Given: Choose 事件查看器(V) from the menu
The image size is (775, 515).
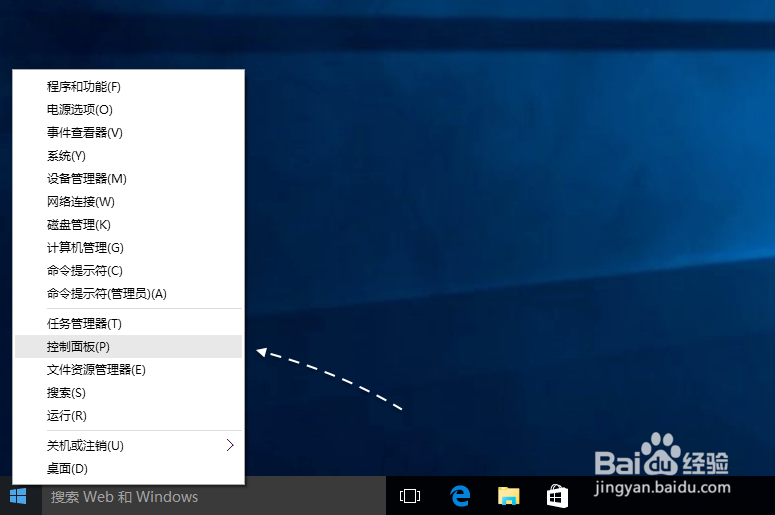Looking at the screenshot, I should [129, 132].
